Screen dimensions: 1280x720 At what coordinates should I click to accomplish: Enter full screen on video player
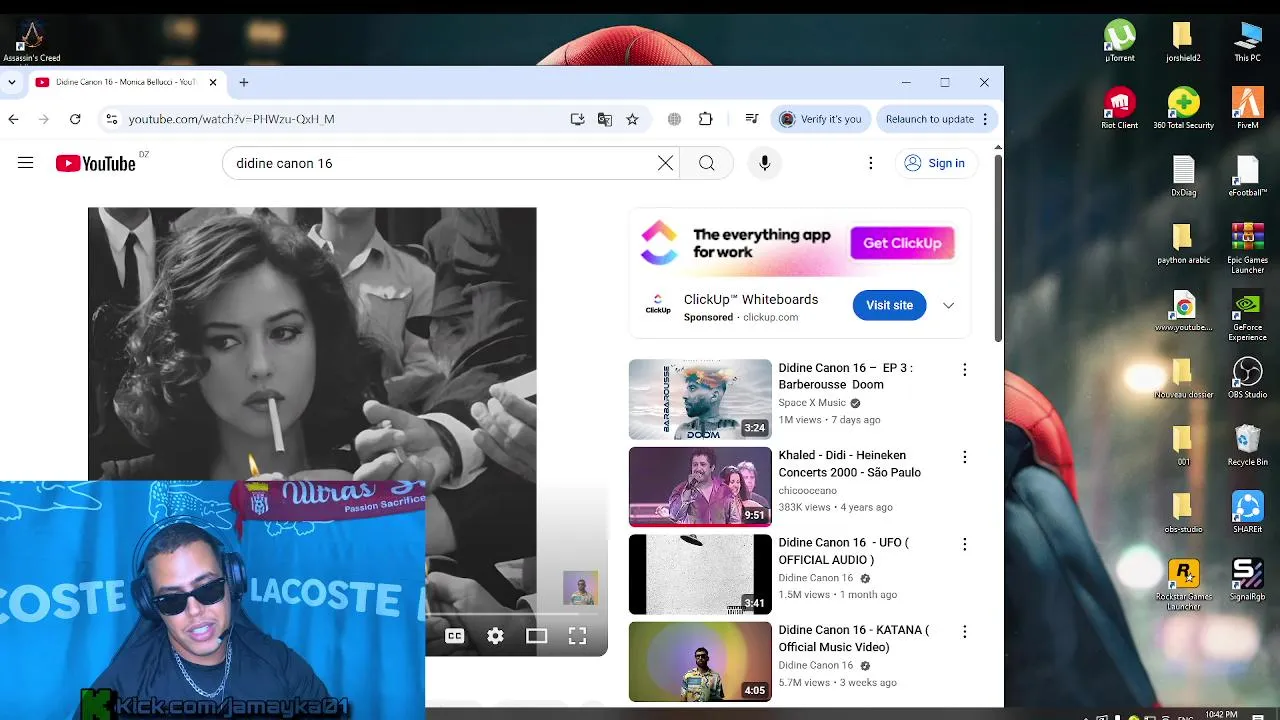(x=577, y=636)
